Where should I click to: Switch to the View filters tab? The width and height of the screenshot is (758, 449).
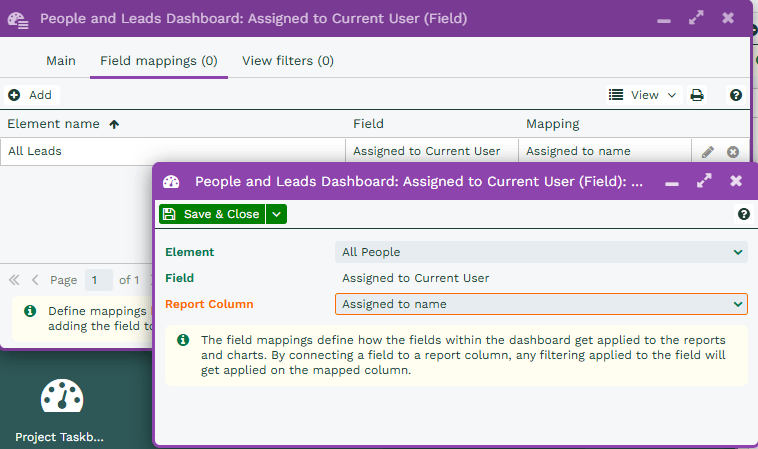click(x=288, y=61)
